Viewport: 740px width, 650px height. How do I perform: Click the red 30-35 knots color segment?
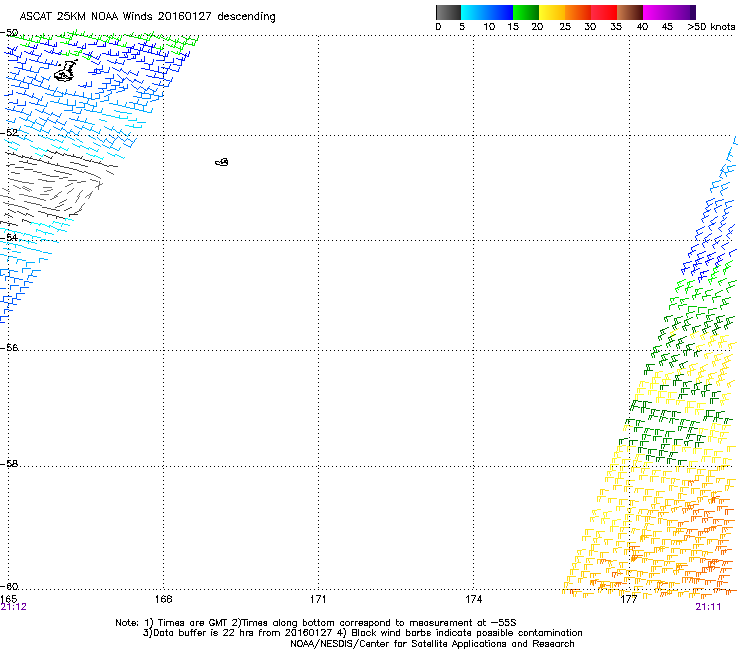[604, 12]
